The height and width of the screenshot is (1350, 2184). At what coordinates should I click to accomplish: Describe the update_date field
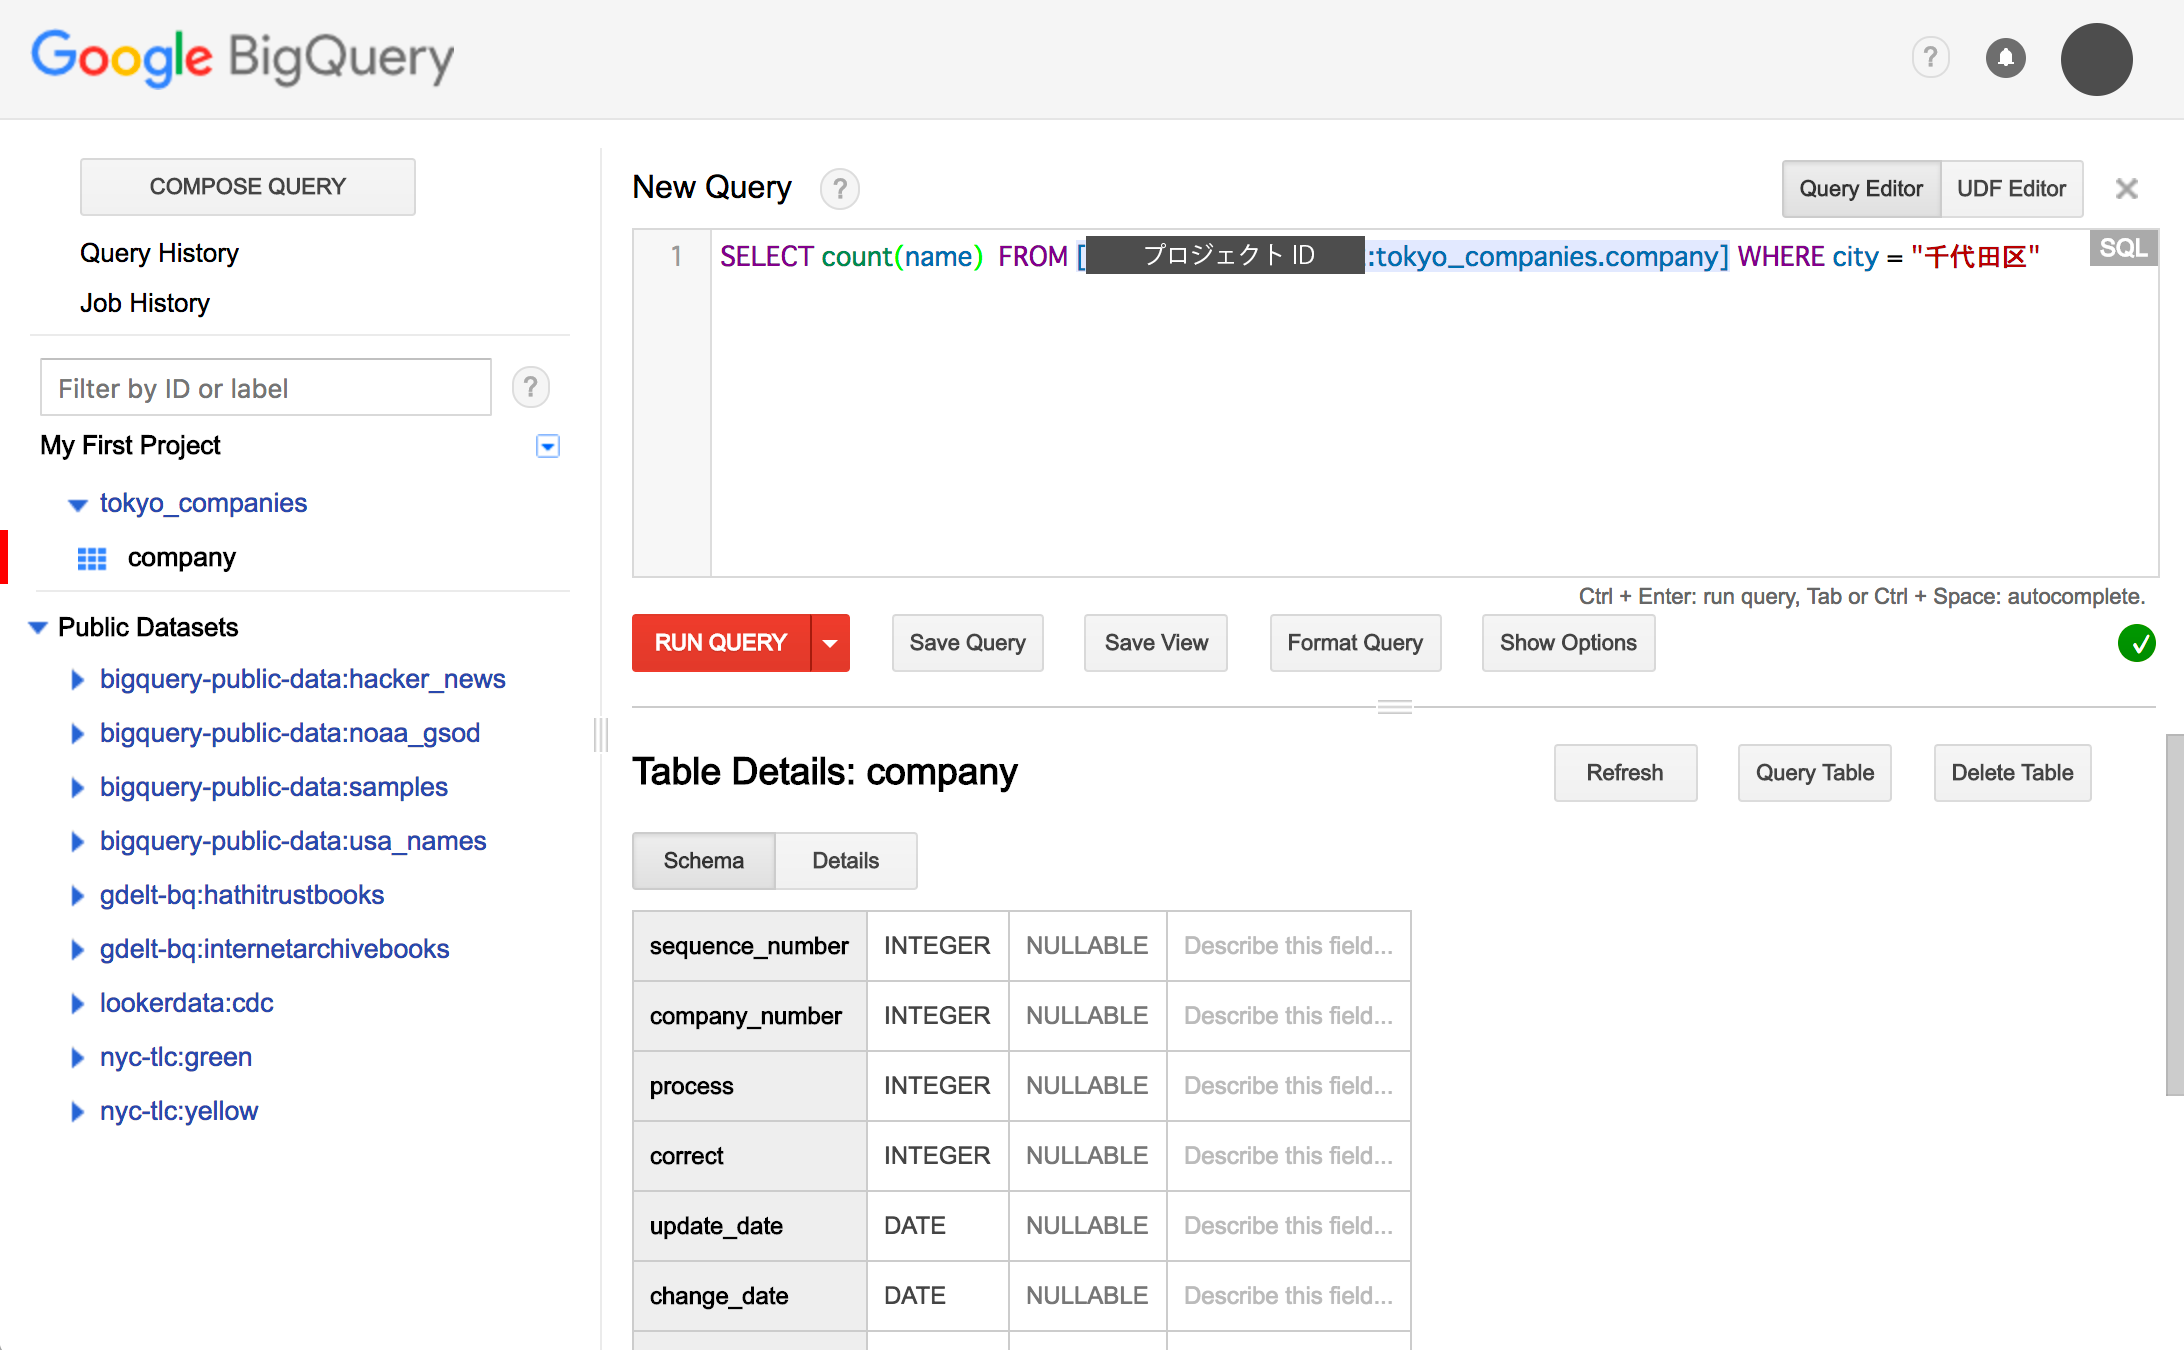(1288, 1226)
